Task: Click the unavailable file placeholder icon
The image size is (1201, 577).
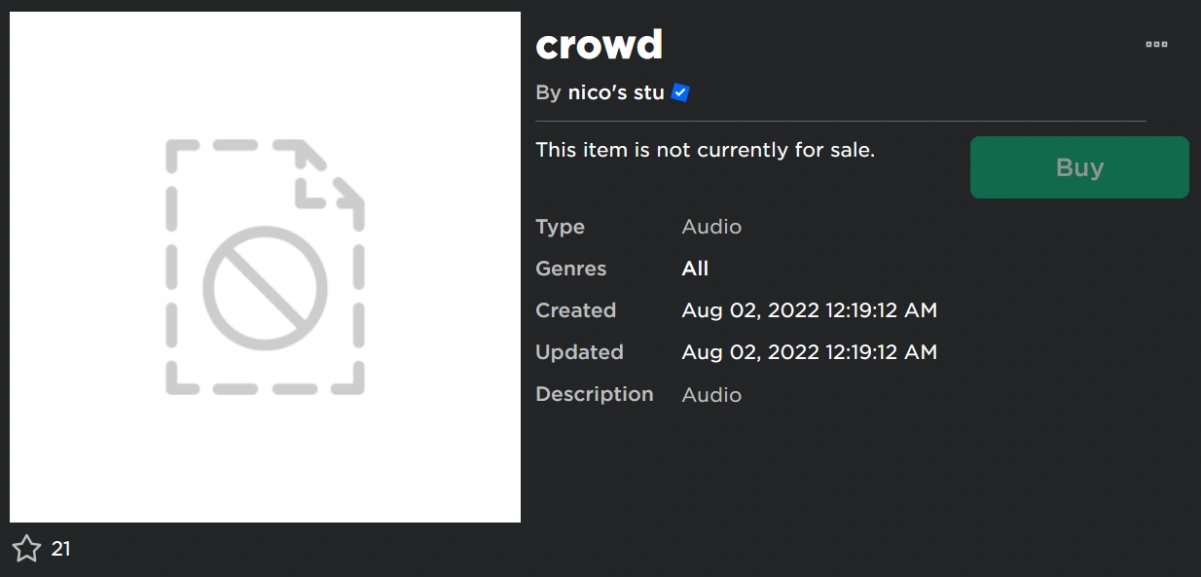Action: tap(265, 267)
